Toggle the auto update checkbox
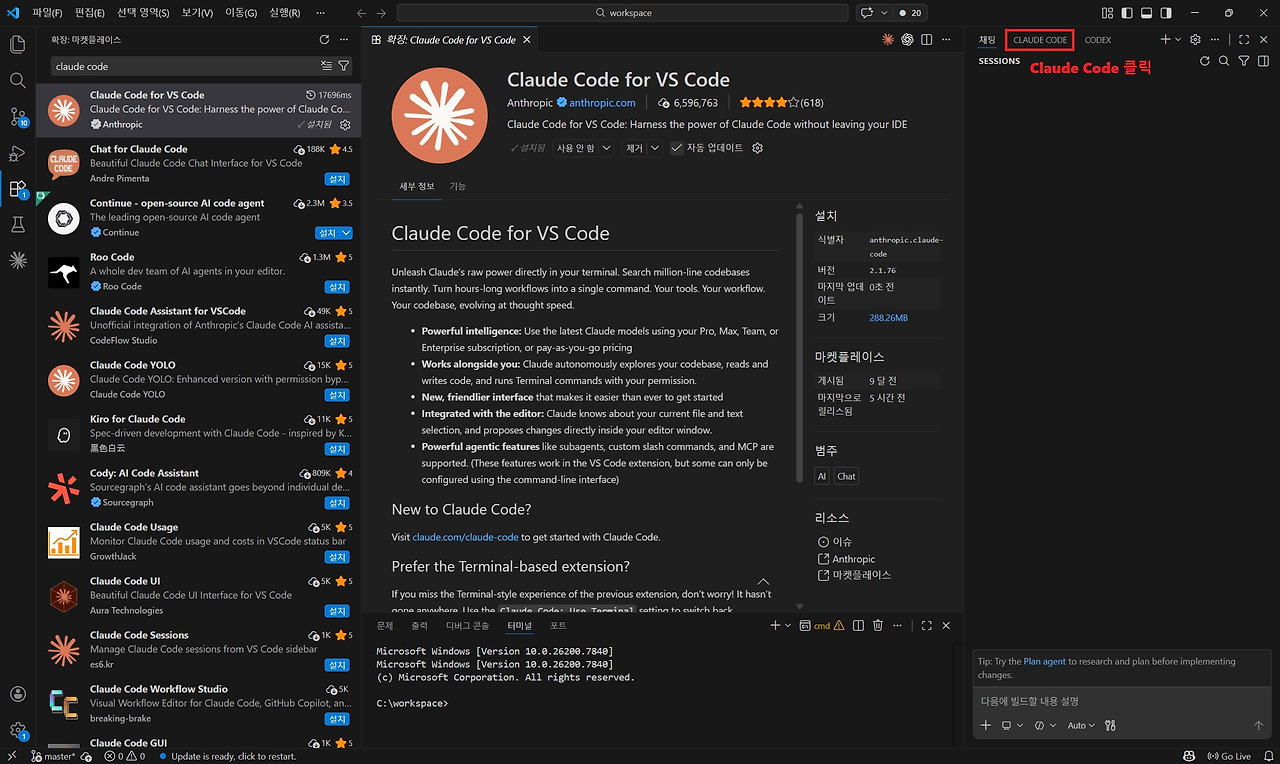Image resolution: width=1280 pixels, height=764 pixels. coord(677,148)
